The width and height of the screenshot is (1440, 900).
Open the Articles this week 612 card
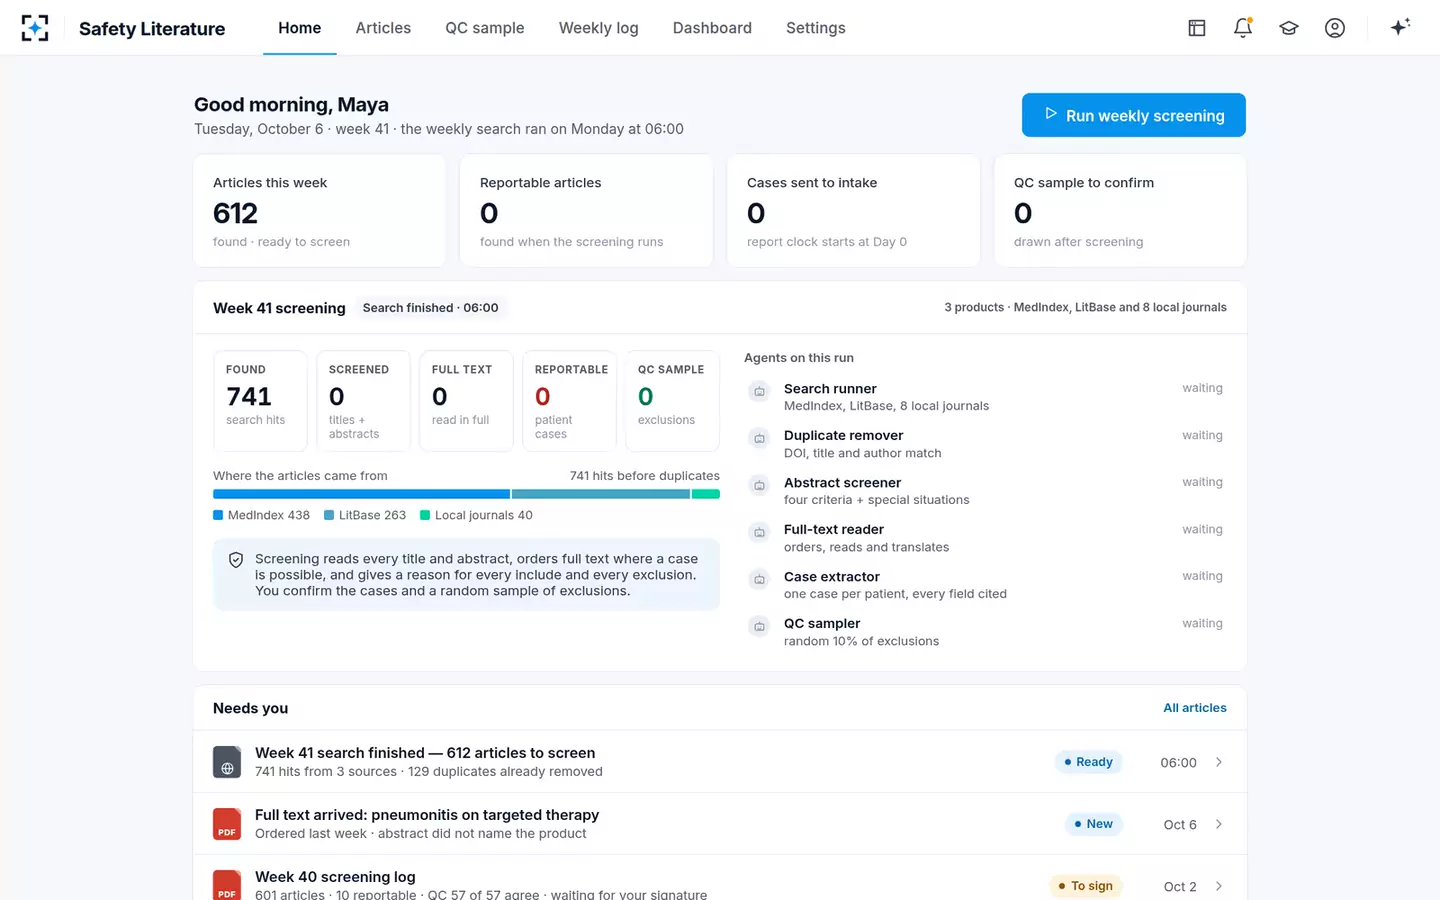tap(319, 211)
